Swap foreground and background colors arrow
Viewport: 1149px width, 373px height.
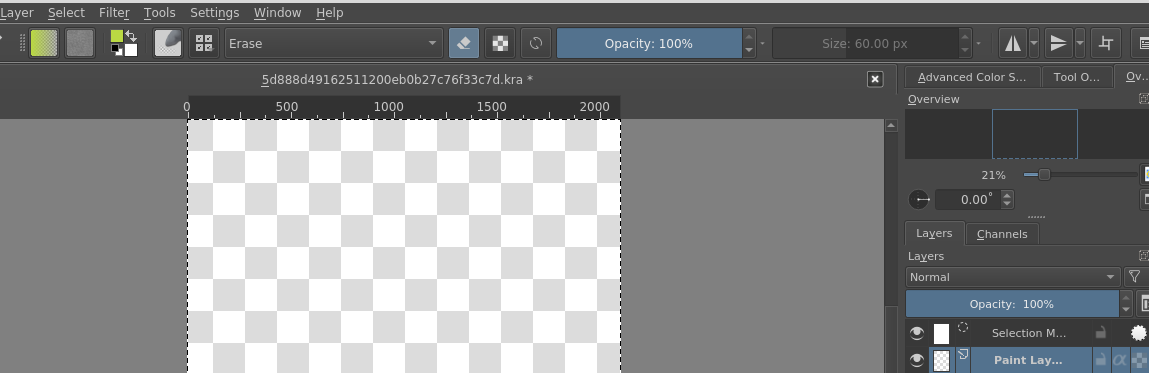131,35
